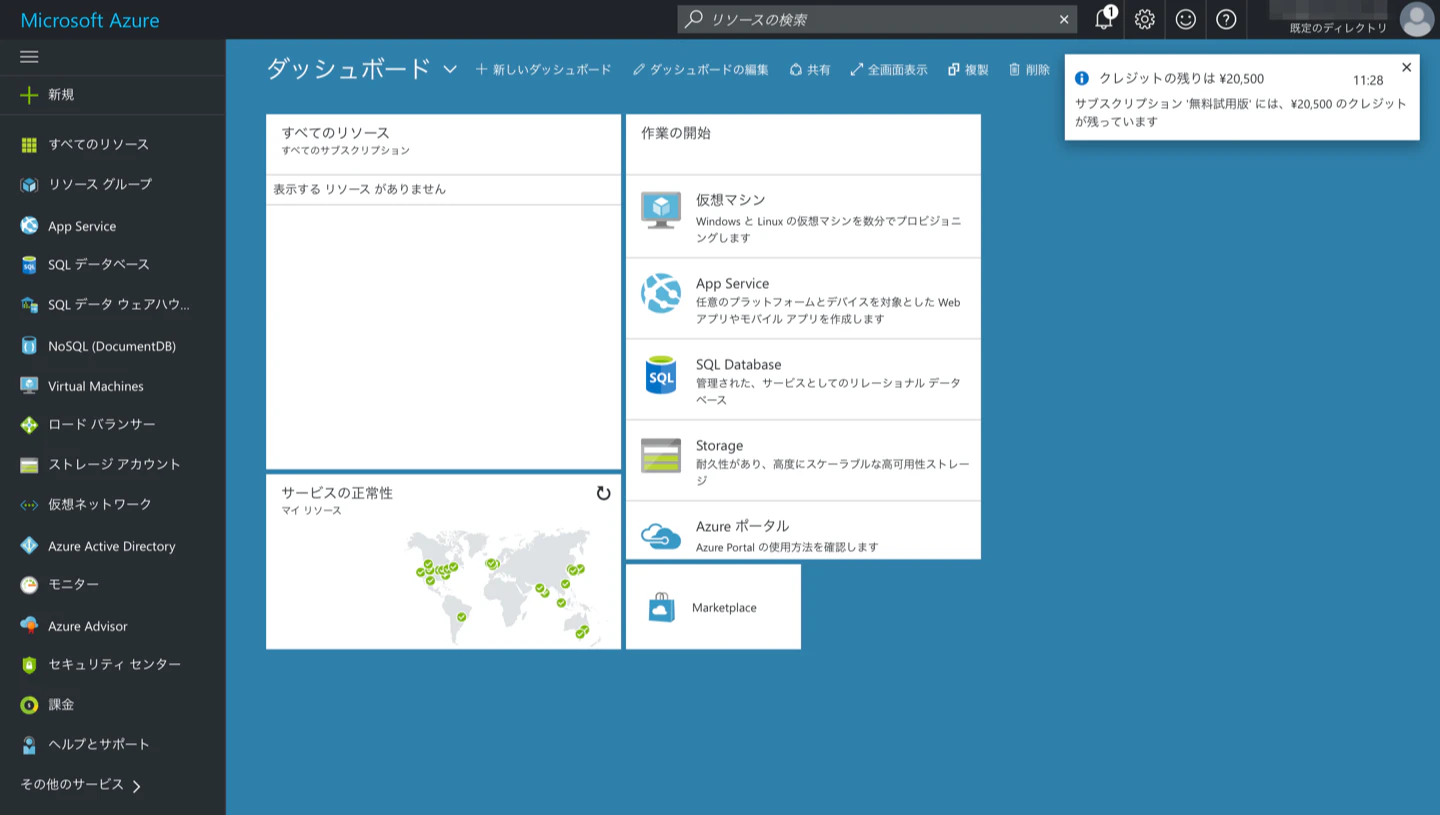This screenshot has height=815, width=1440.
Task: Select App Service icon in sidebar
Action: [29, 226]
